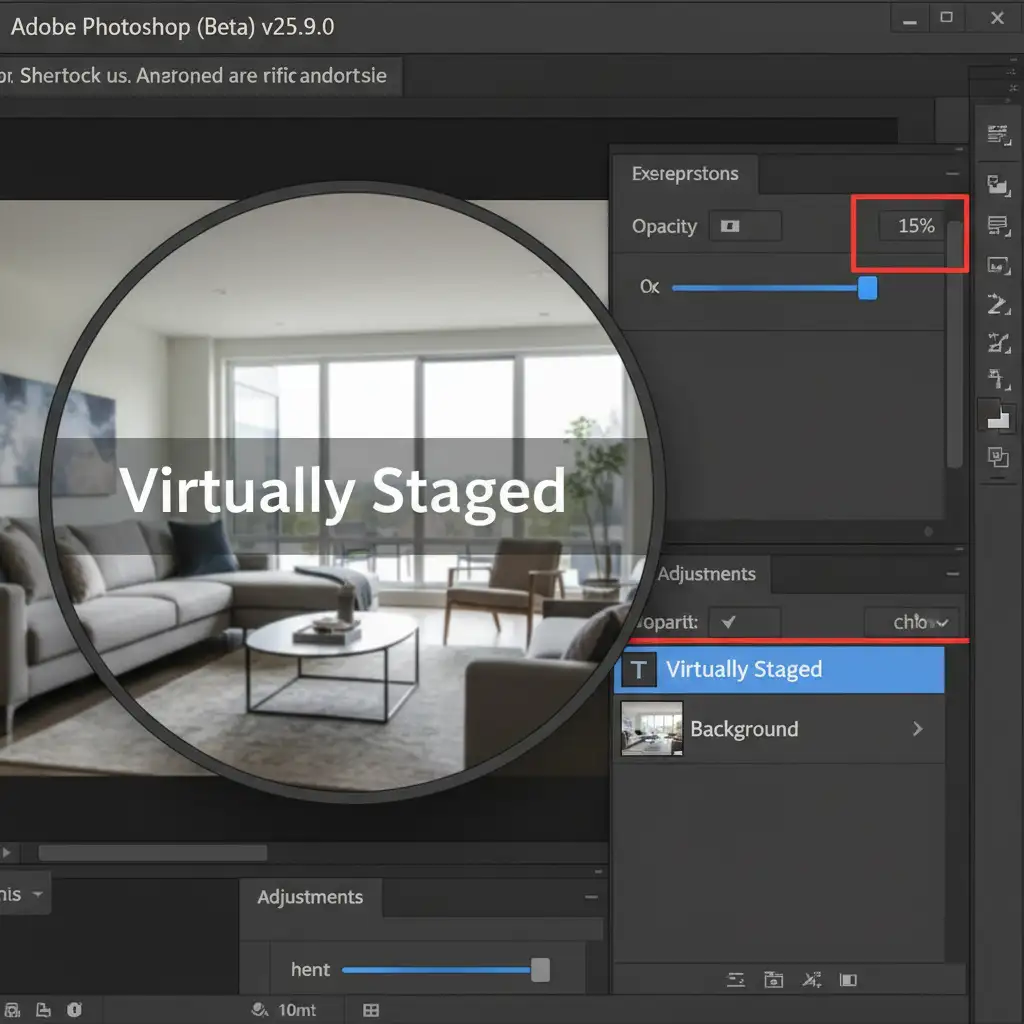Select the foreground/background color squares in right toolbar
This screenshot has width=1024, height=1024.
point(997,415)
